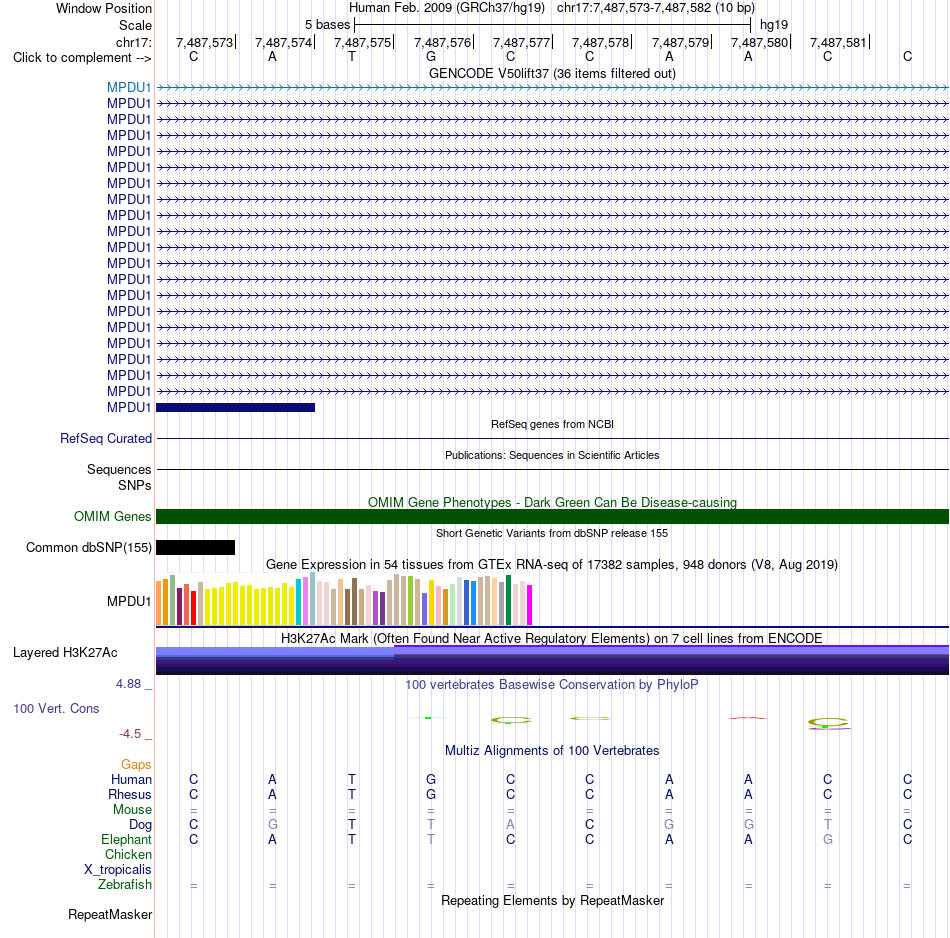Click the Multiz Alignments of 100 Vertebrates title

click(552, 750)
